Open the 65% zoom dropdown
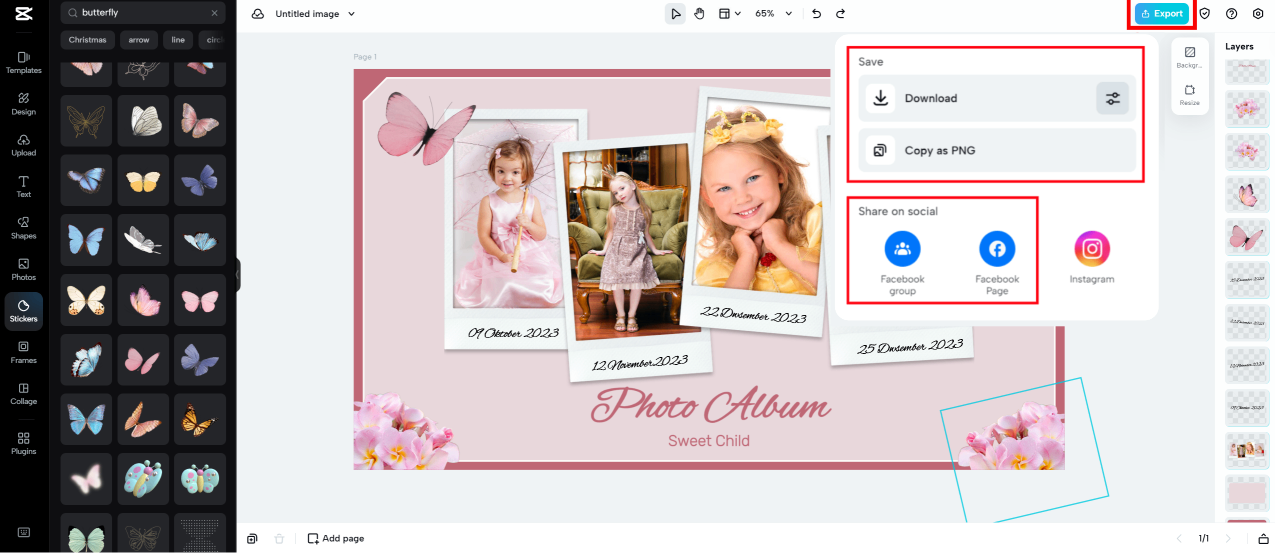Viewport: 1275px width, 556px height. (773, 14)
